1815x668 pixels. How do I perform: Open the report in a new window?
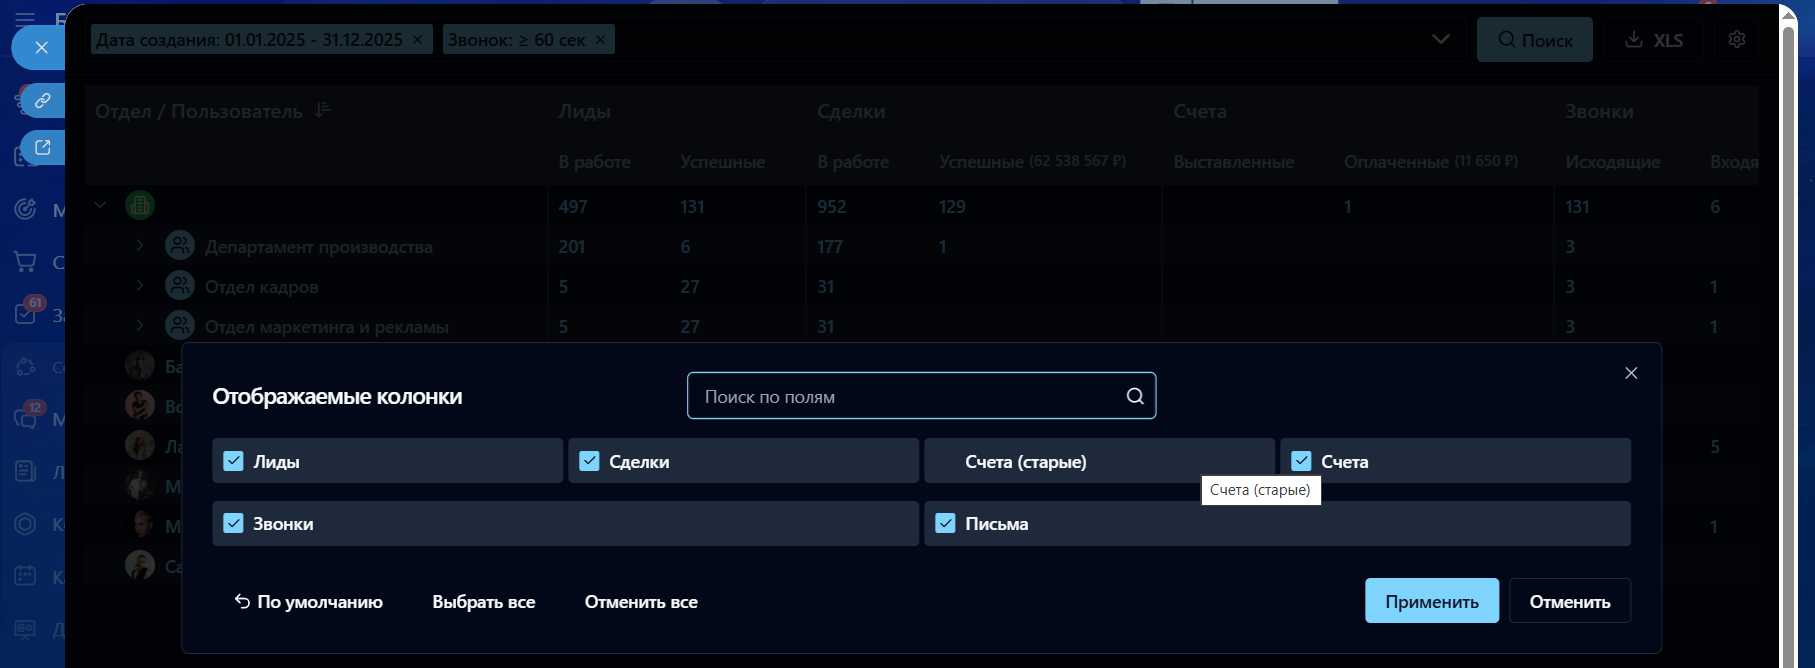click(x=43, y=147)
